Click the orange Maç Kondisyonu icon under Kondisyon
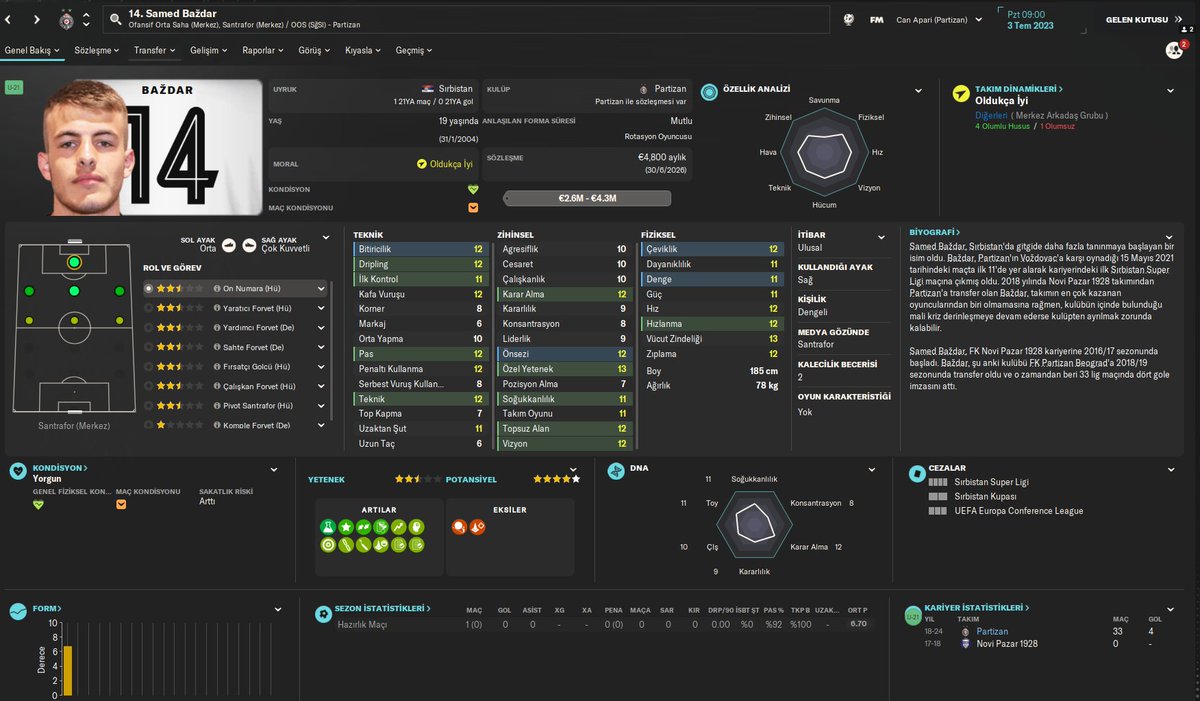This screenshot has height=701, width=1200. (121, 504)
